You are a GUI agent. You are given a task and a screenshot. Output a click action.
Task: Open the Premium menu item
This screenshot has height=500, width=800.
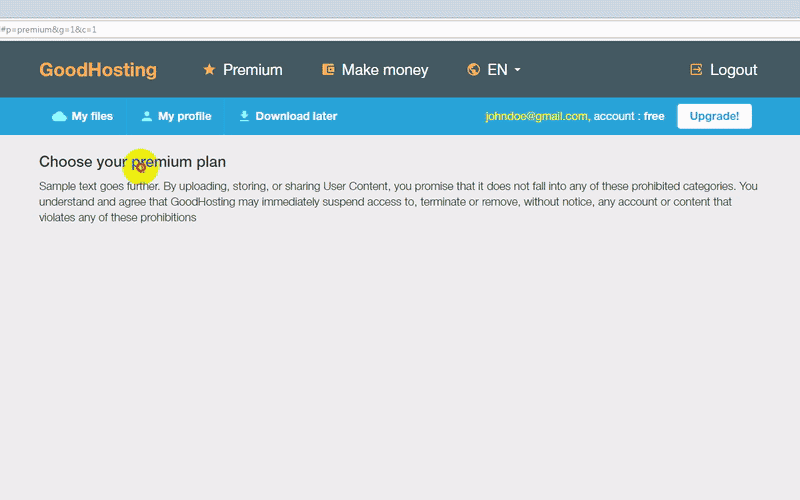(252, 70)
